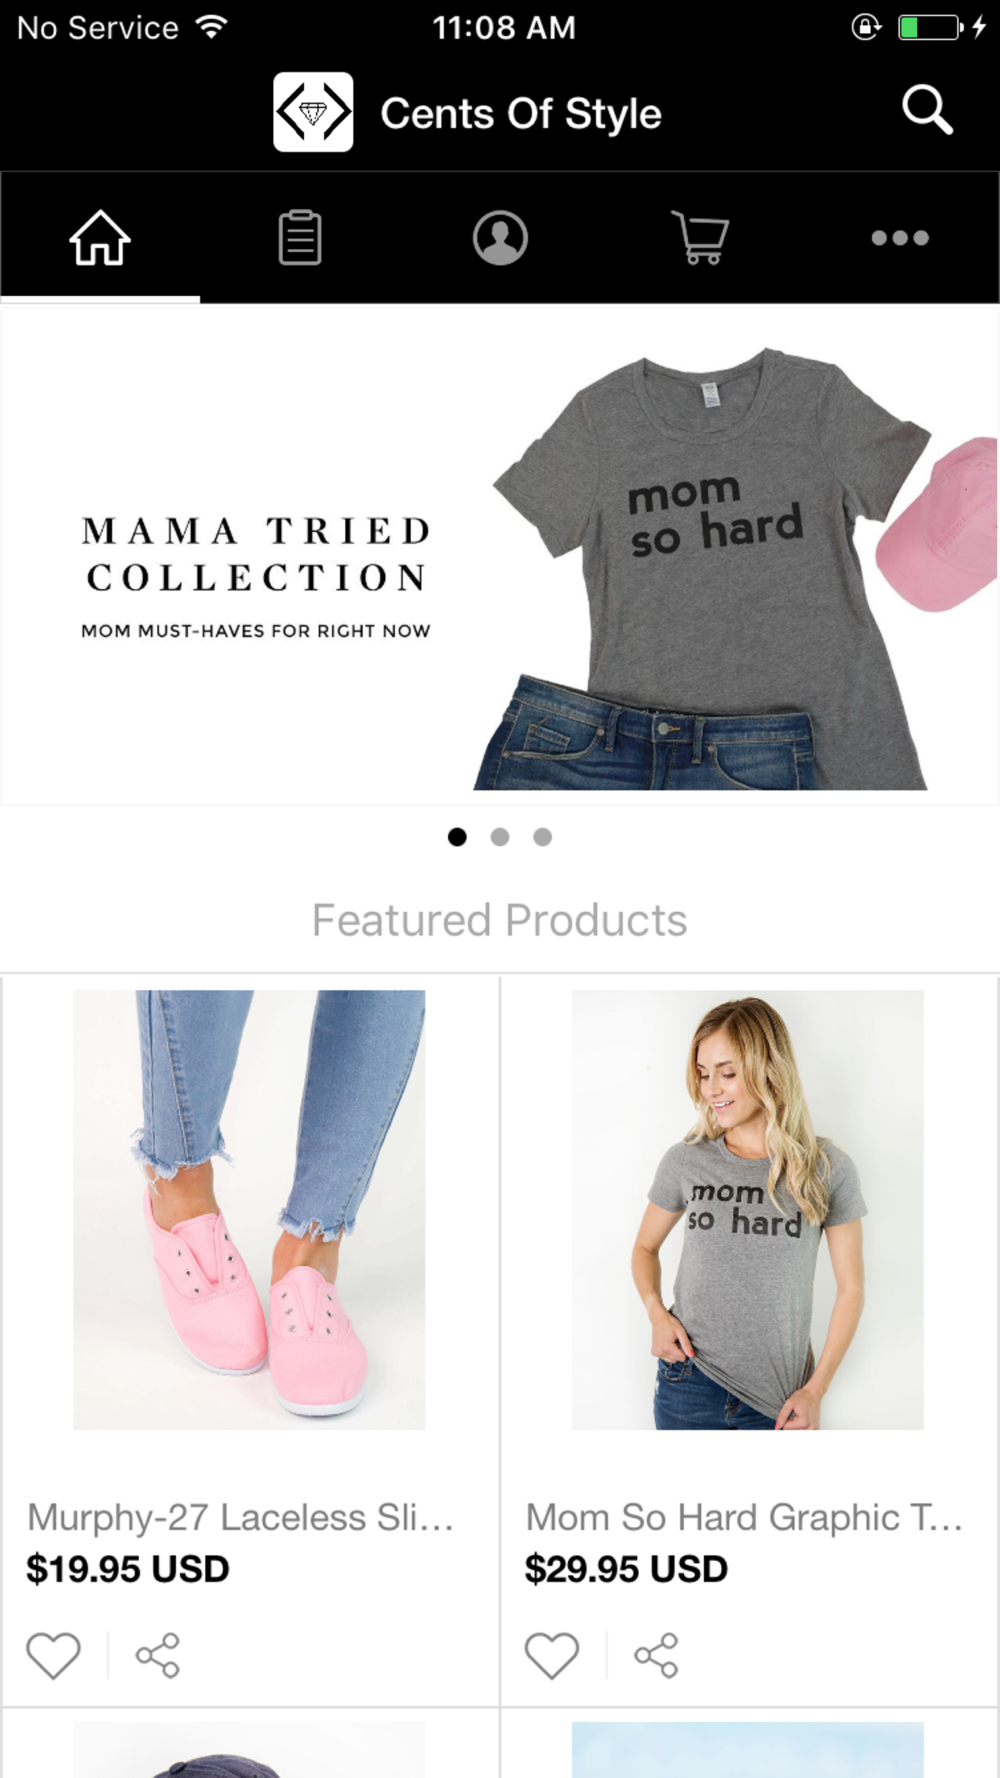Jump to the third carousel dot
1000x1778 pixels.
(x=542, y=837)
